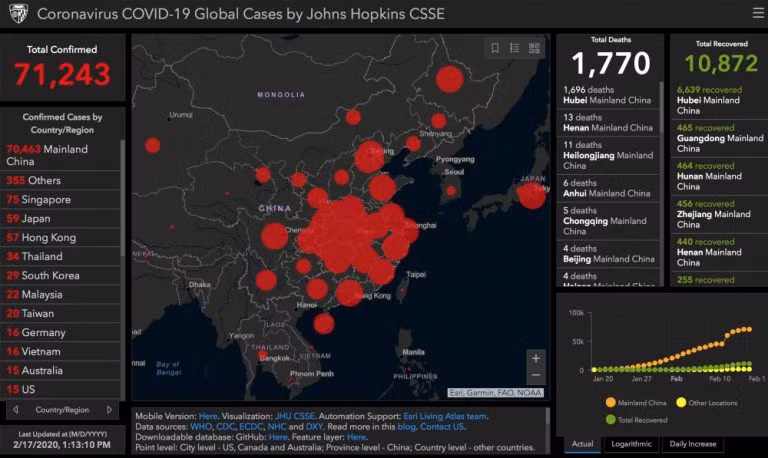Viewport: 768px width, 458px height.
Task: Zoom out on the map with minus
Action: coord(536,376)
